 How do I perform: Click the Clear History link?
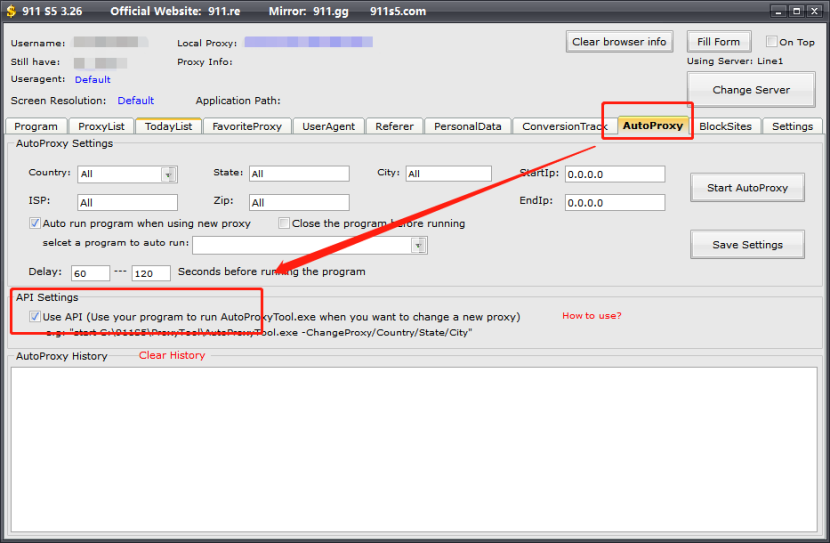[x=172, y=355]
